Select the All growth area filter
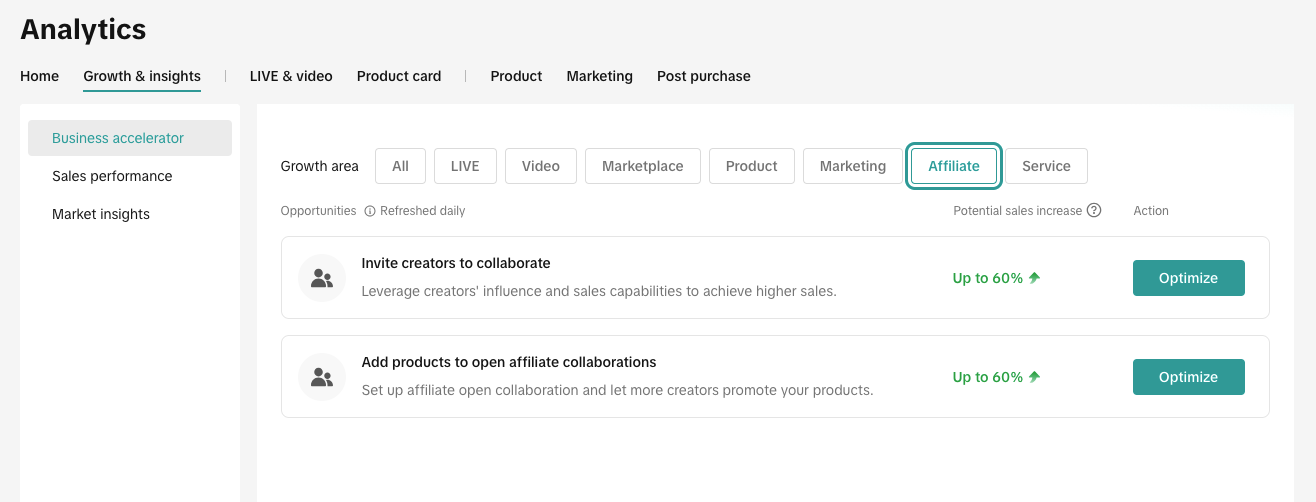 pyautogui.click(x=400, y=166)
